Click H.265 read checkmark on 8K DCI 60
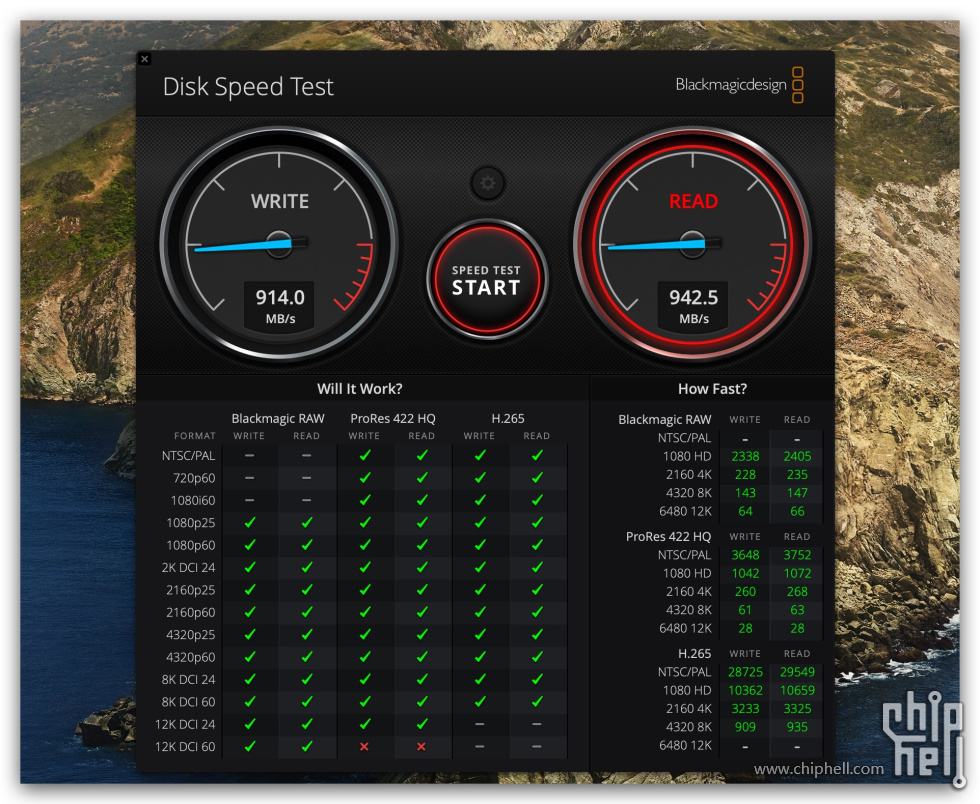Image resolution: width=980 pixels, height=804 pixels. 537,701
